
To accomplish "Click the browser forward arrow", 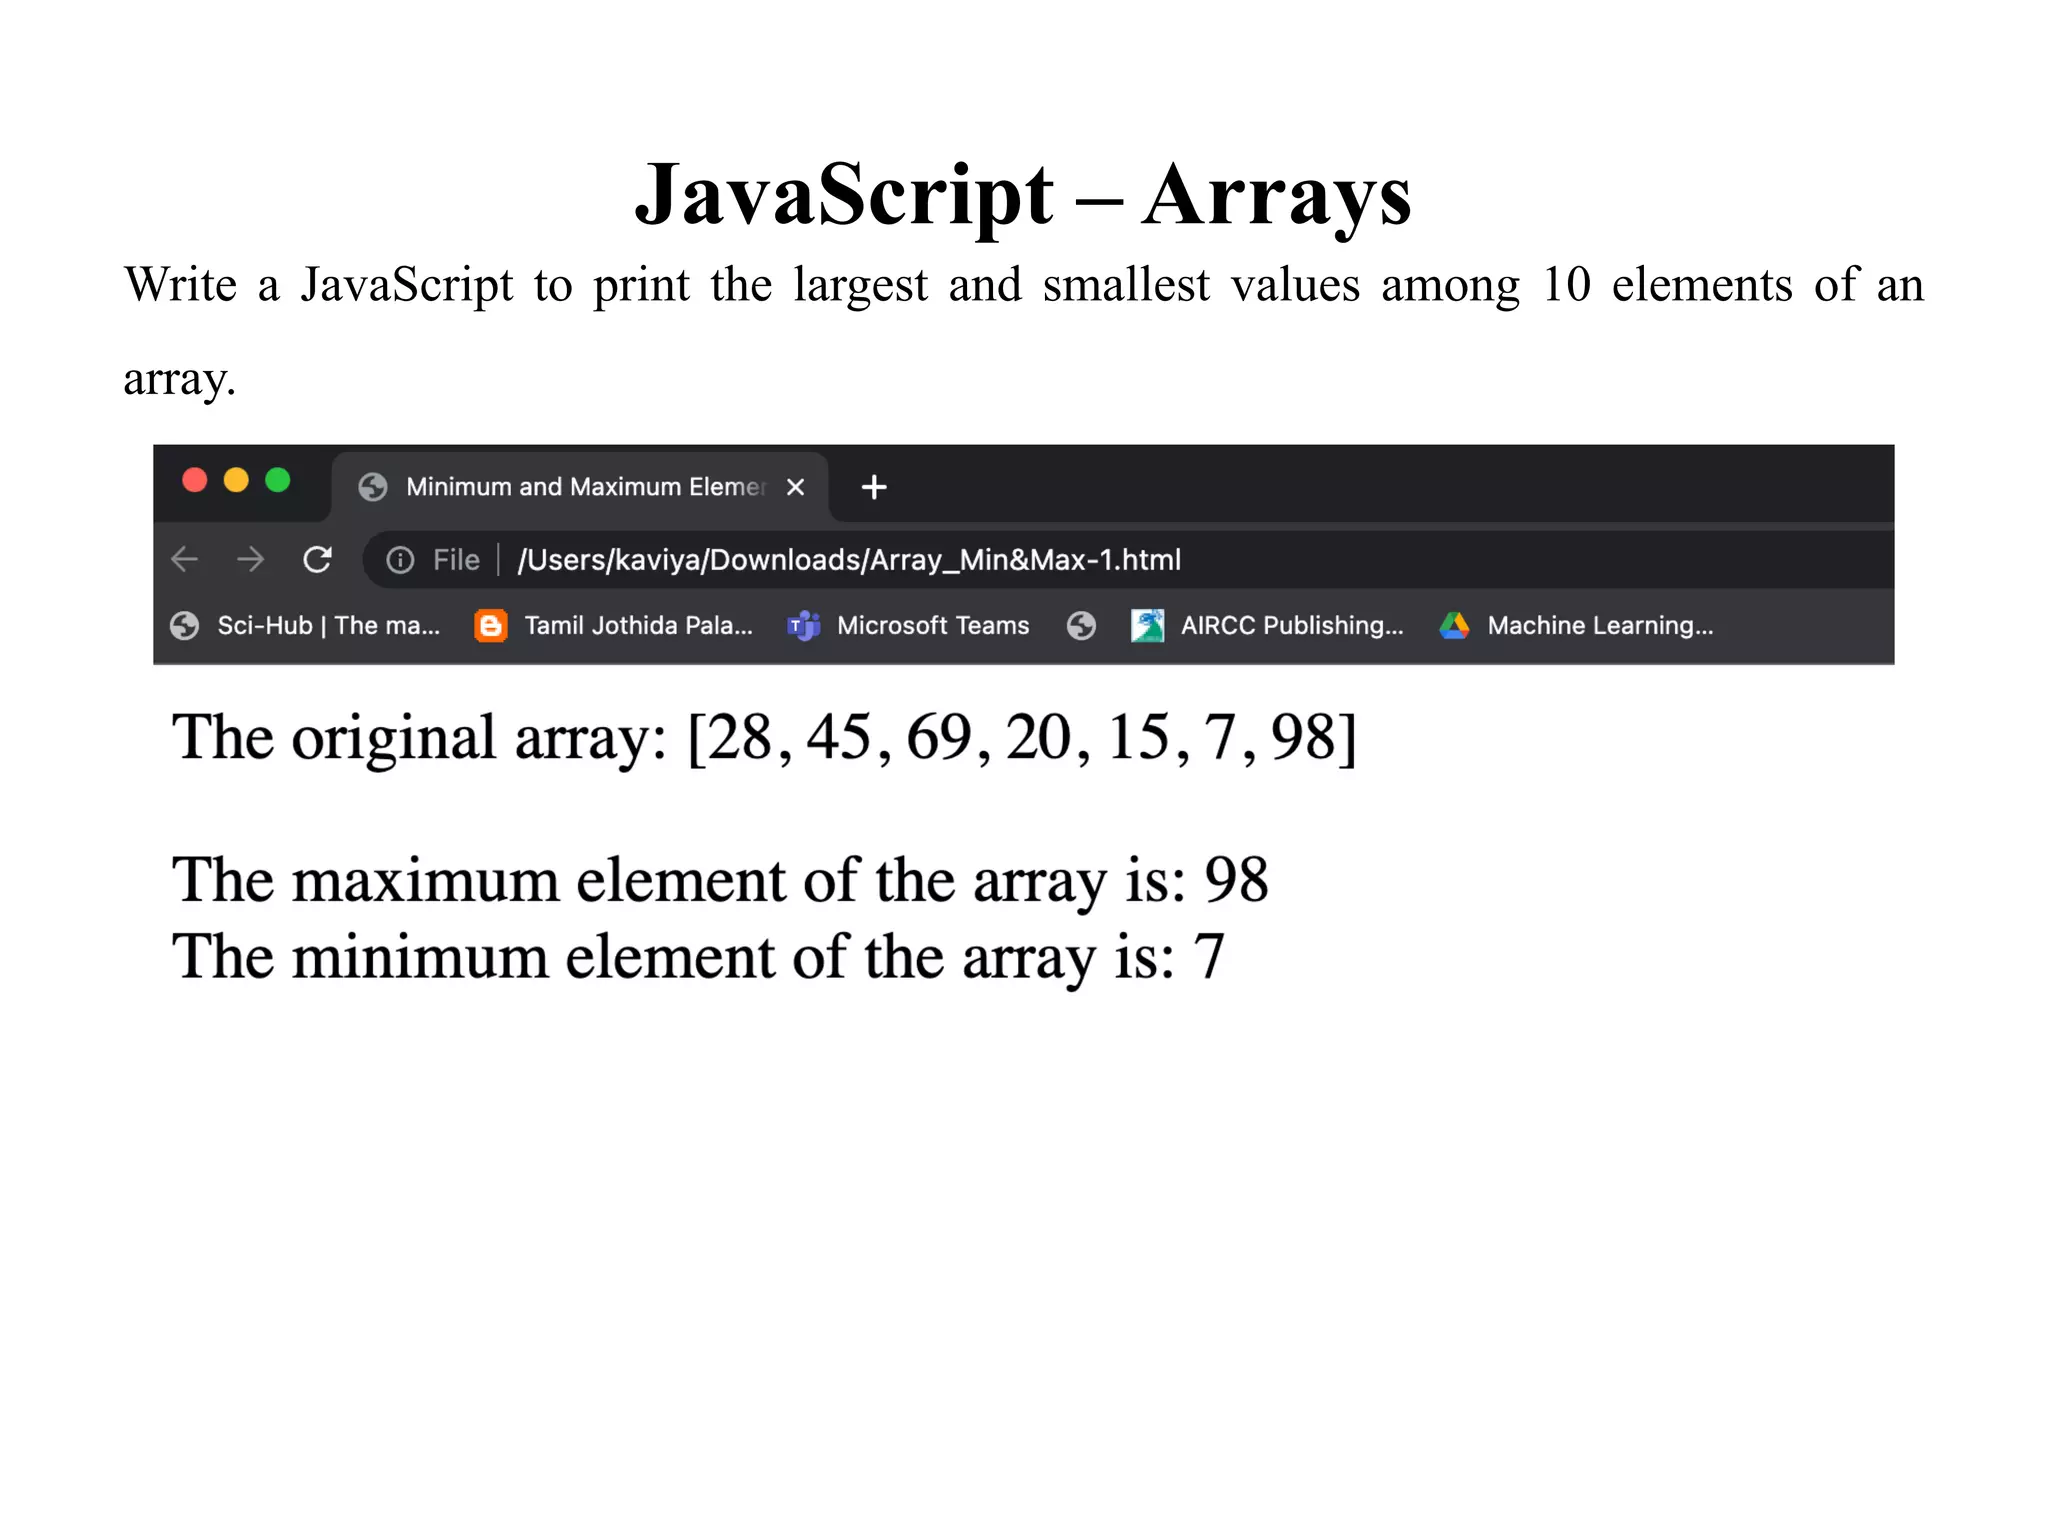I will [x=251, y=559].
